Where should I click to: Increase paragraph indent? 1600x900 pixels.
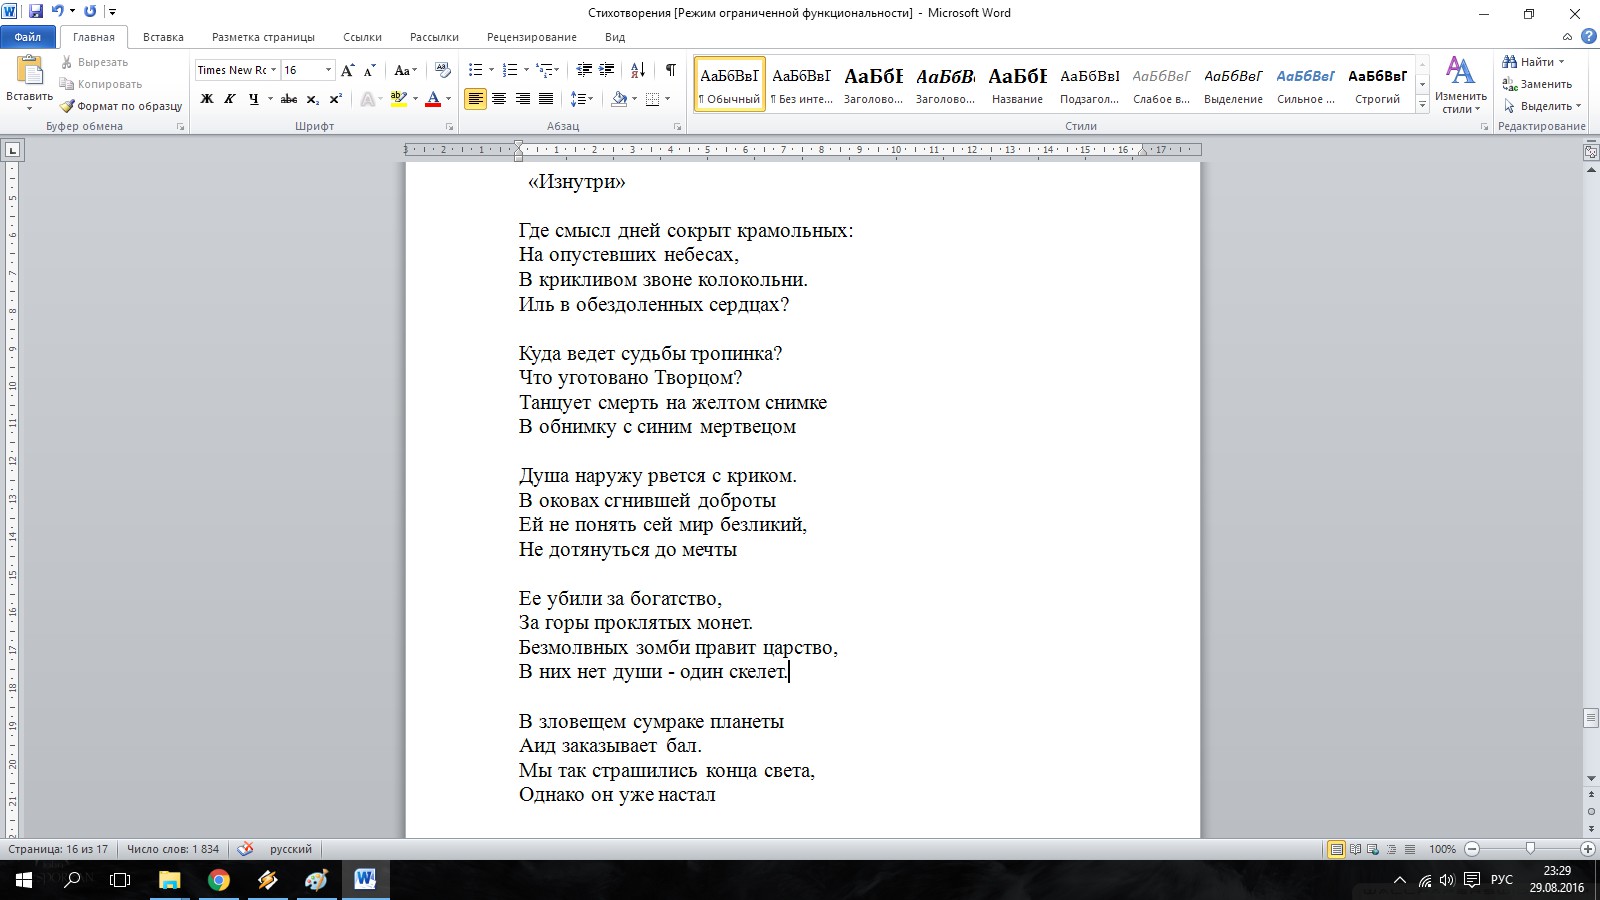(606, 70)
